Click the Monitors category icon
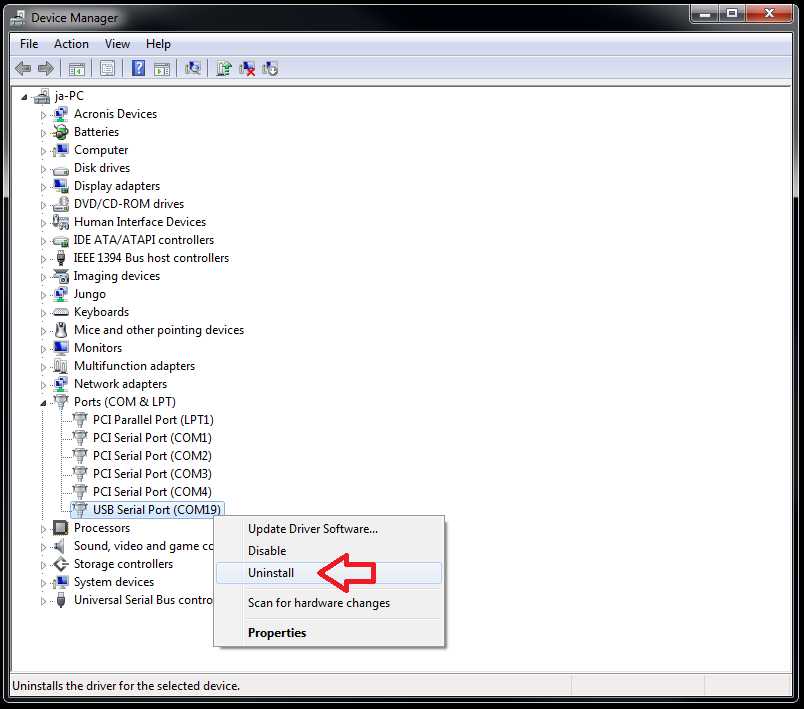The width and height of the screenshot is (804, 709). pos(61,348)
